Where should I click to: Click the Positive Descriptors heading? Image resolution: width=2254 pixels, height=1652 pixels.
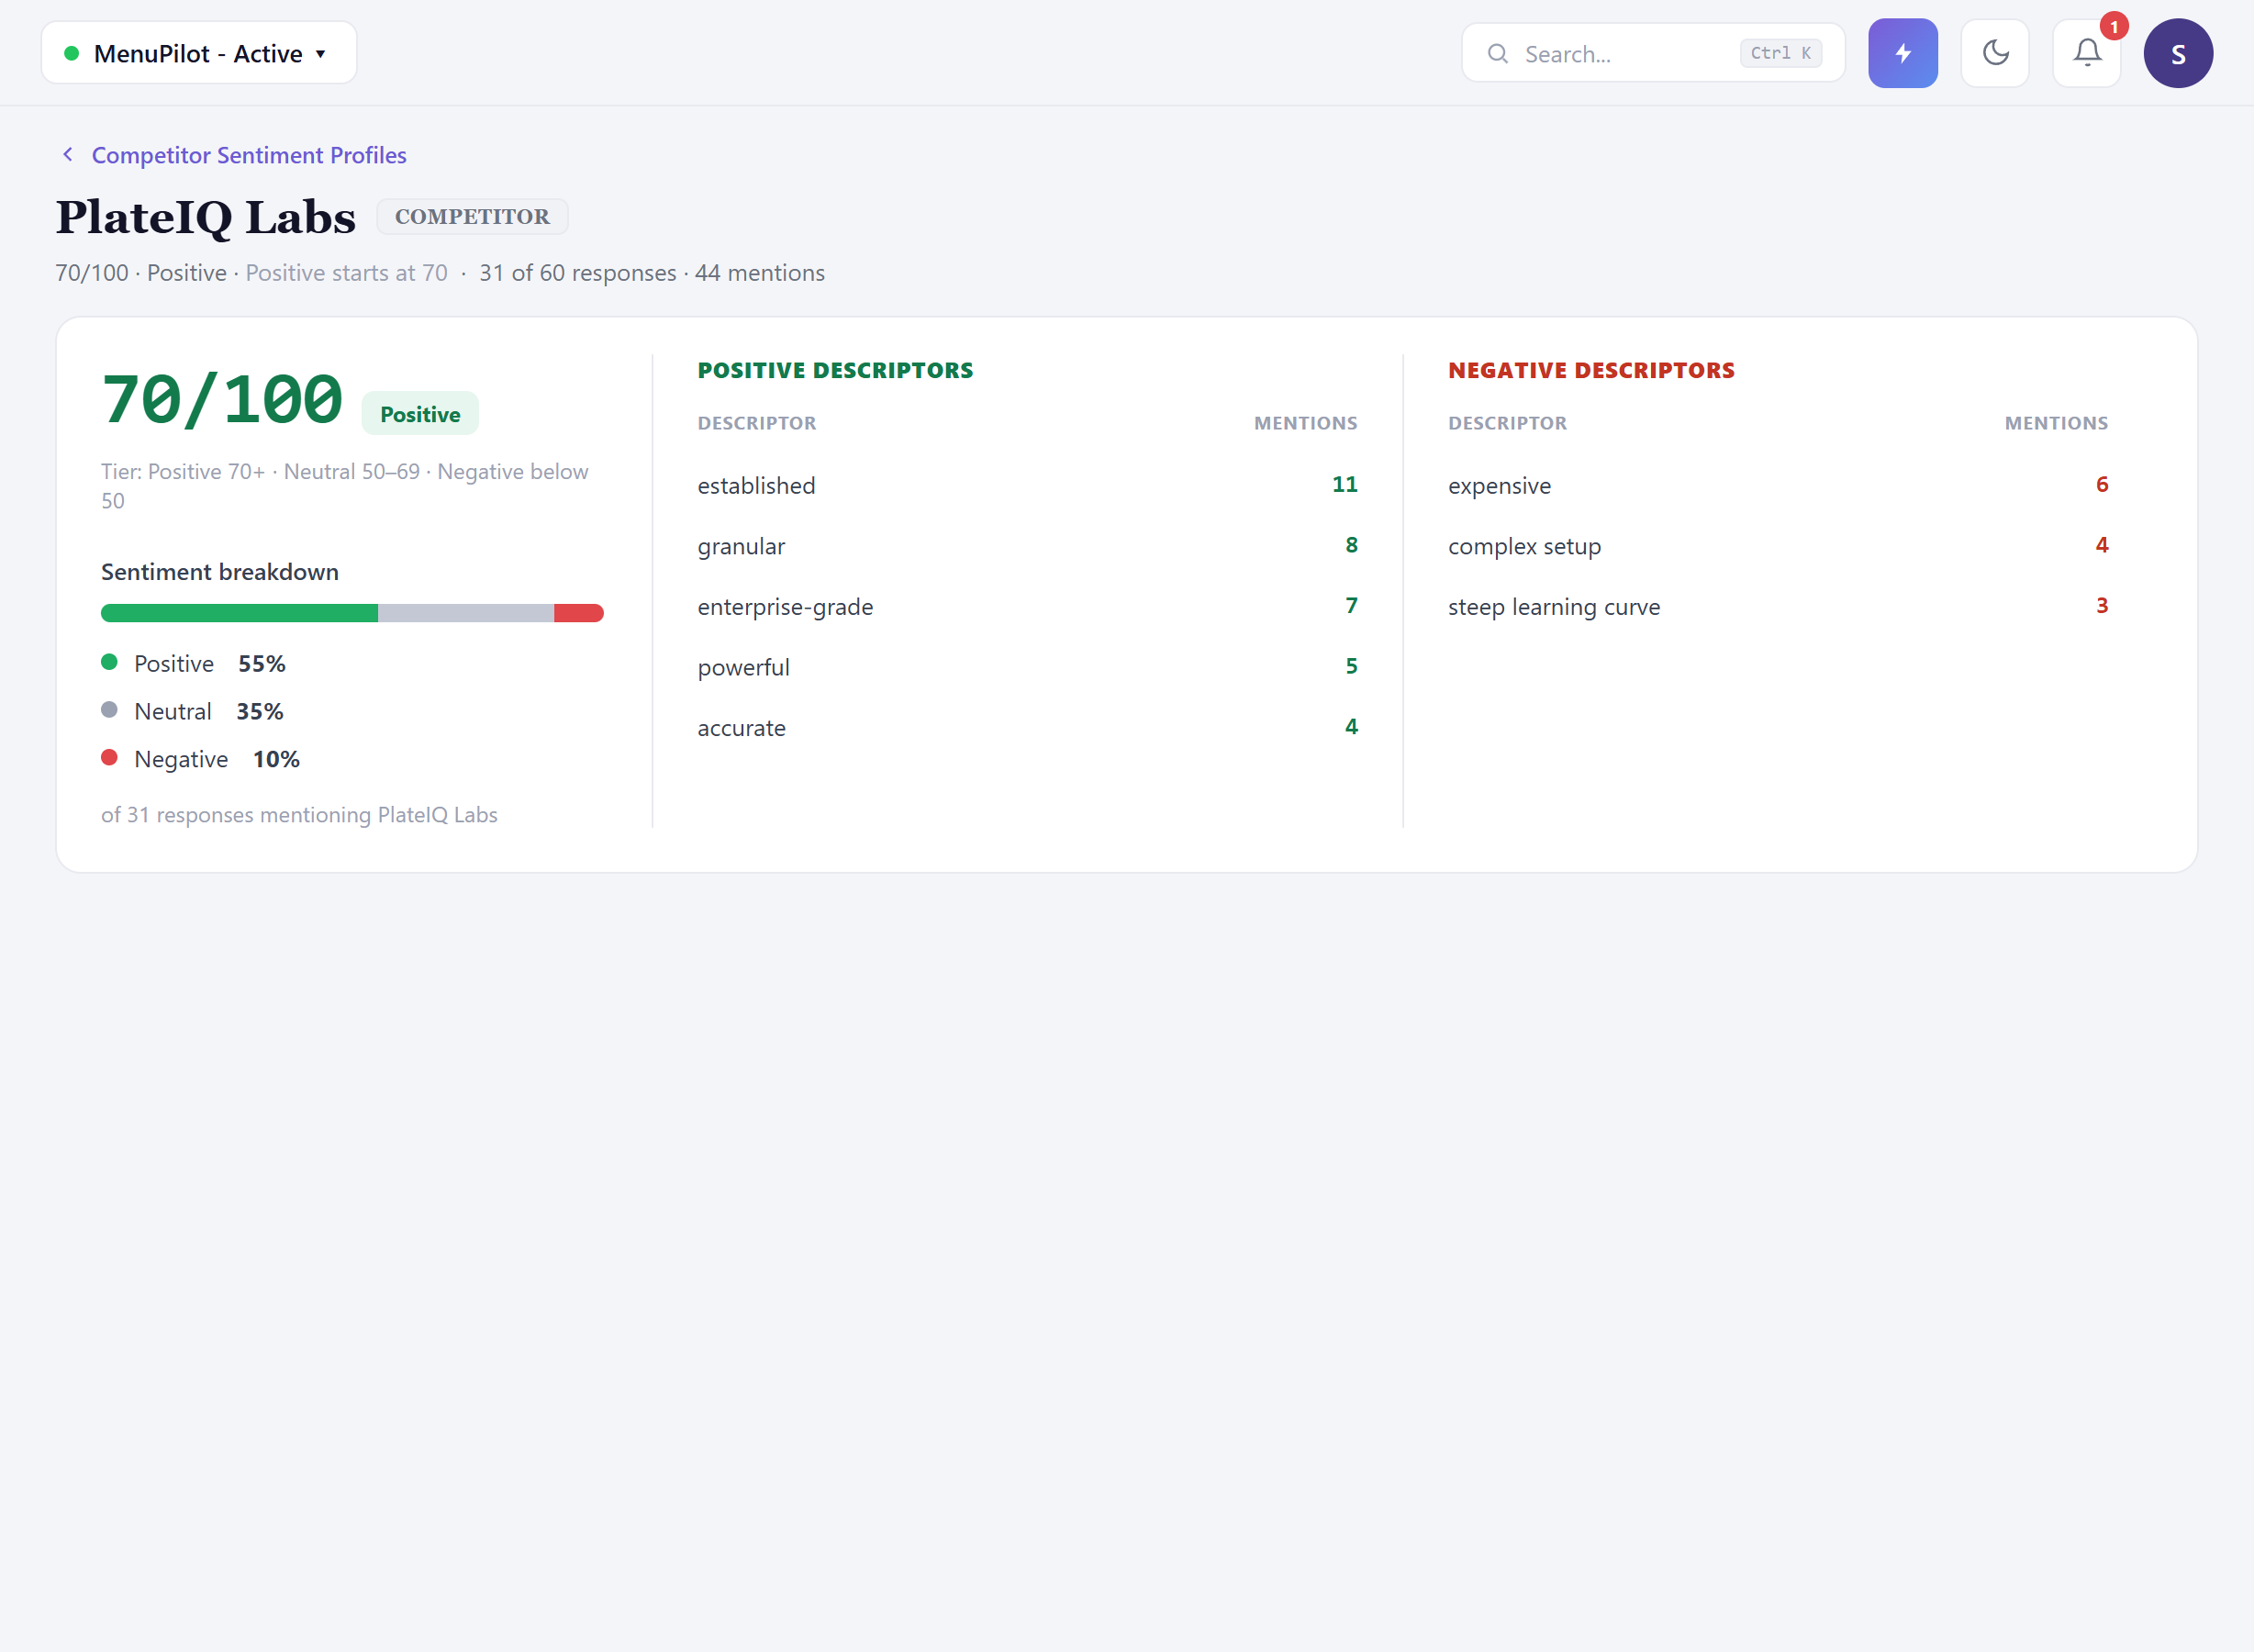pos(835,370)
